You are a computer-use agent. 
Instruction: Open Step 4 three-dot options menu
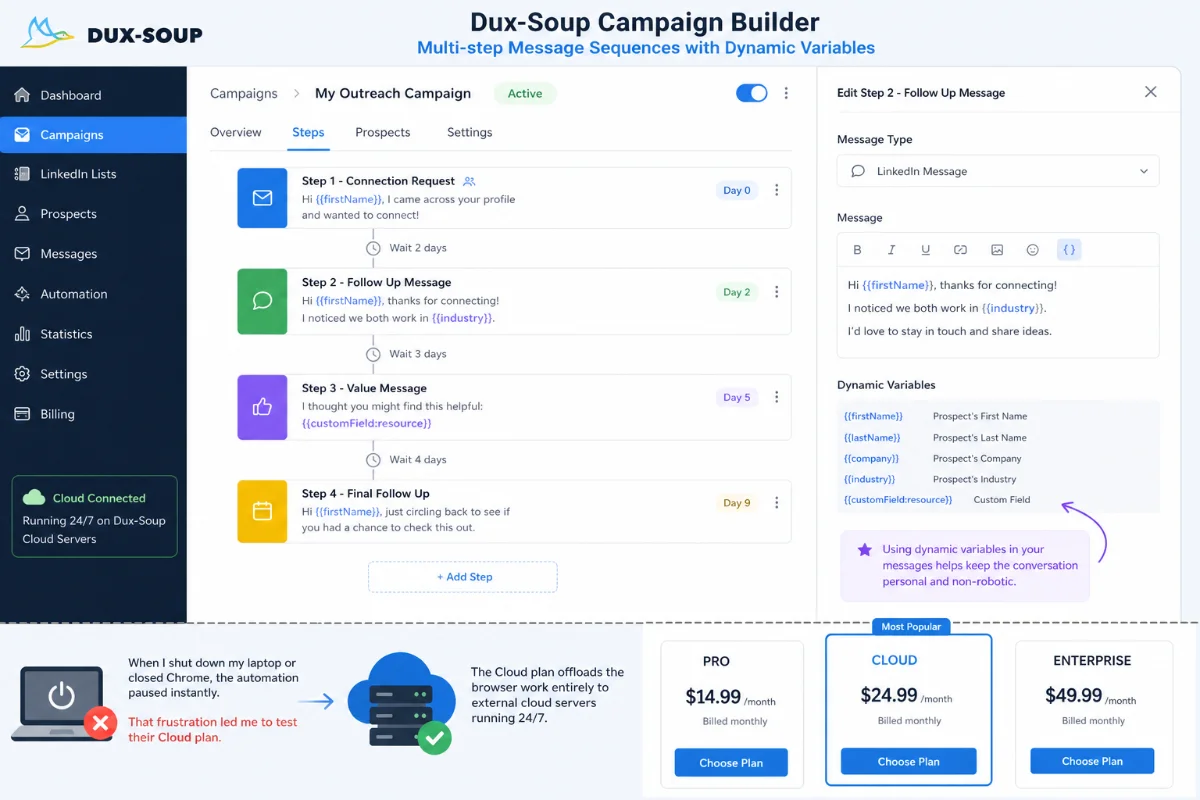pyautogui.click(x=777, y=502)
